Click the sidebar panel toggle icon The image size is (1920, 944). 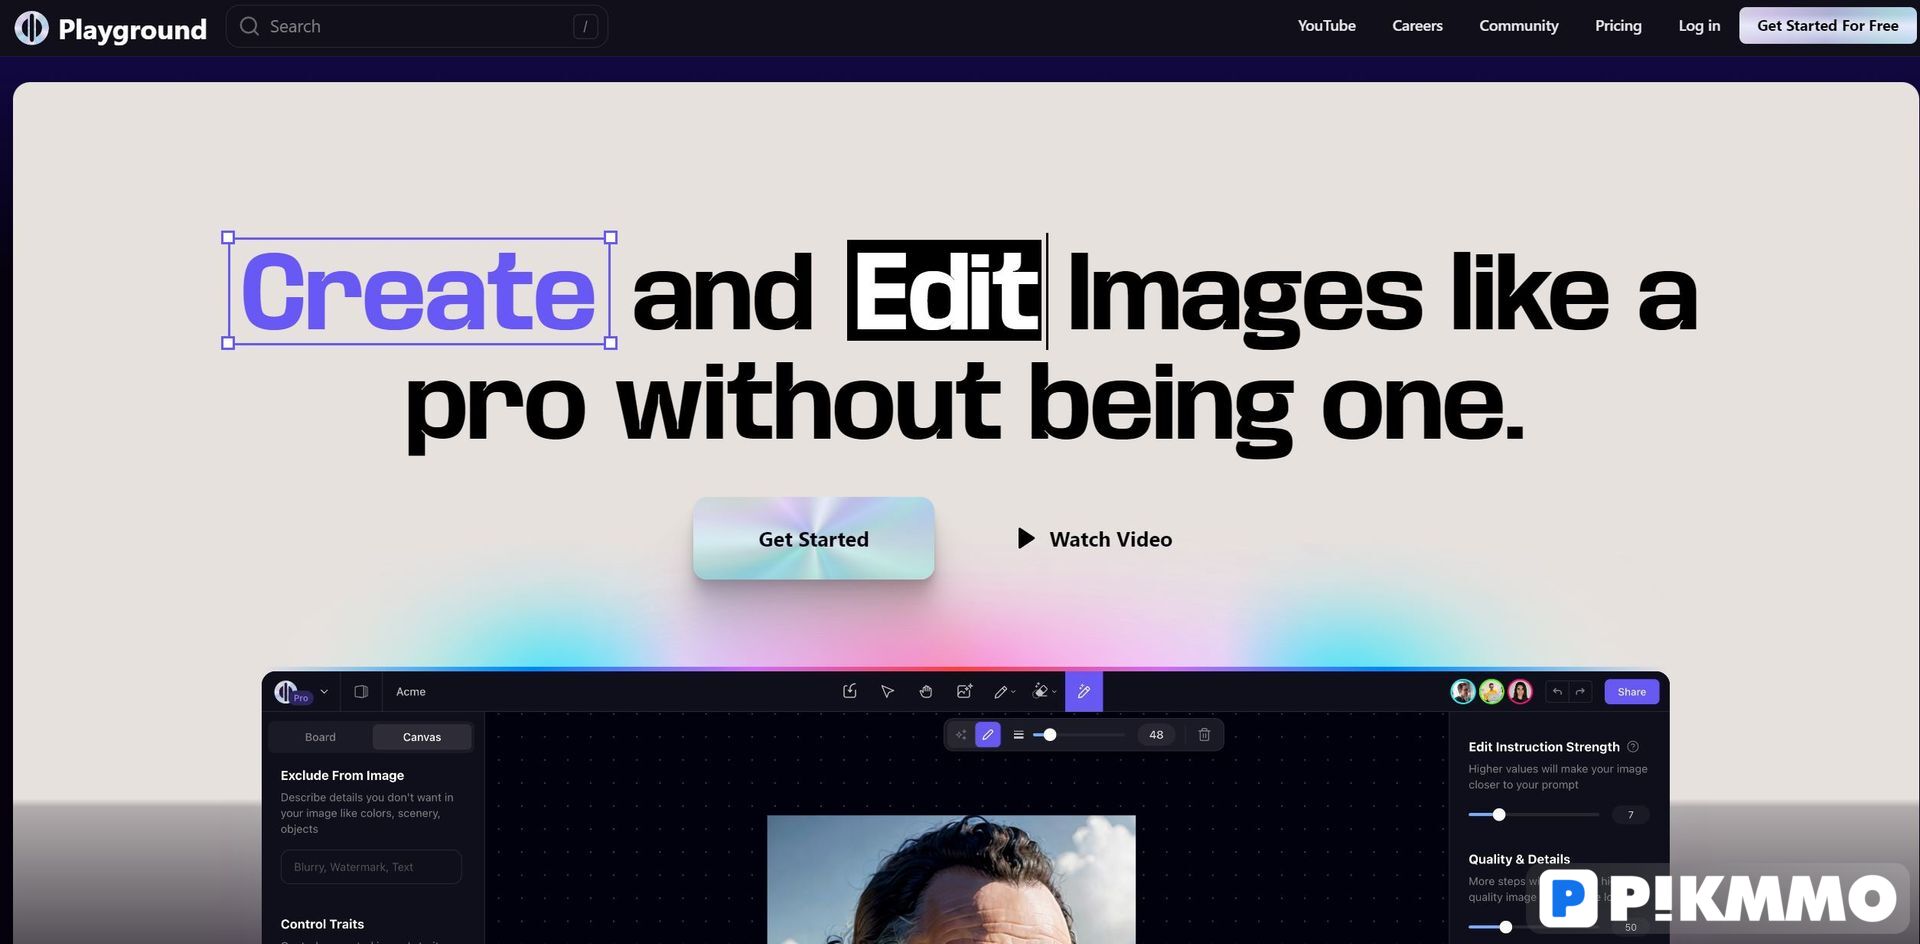coord(361,691)
